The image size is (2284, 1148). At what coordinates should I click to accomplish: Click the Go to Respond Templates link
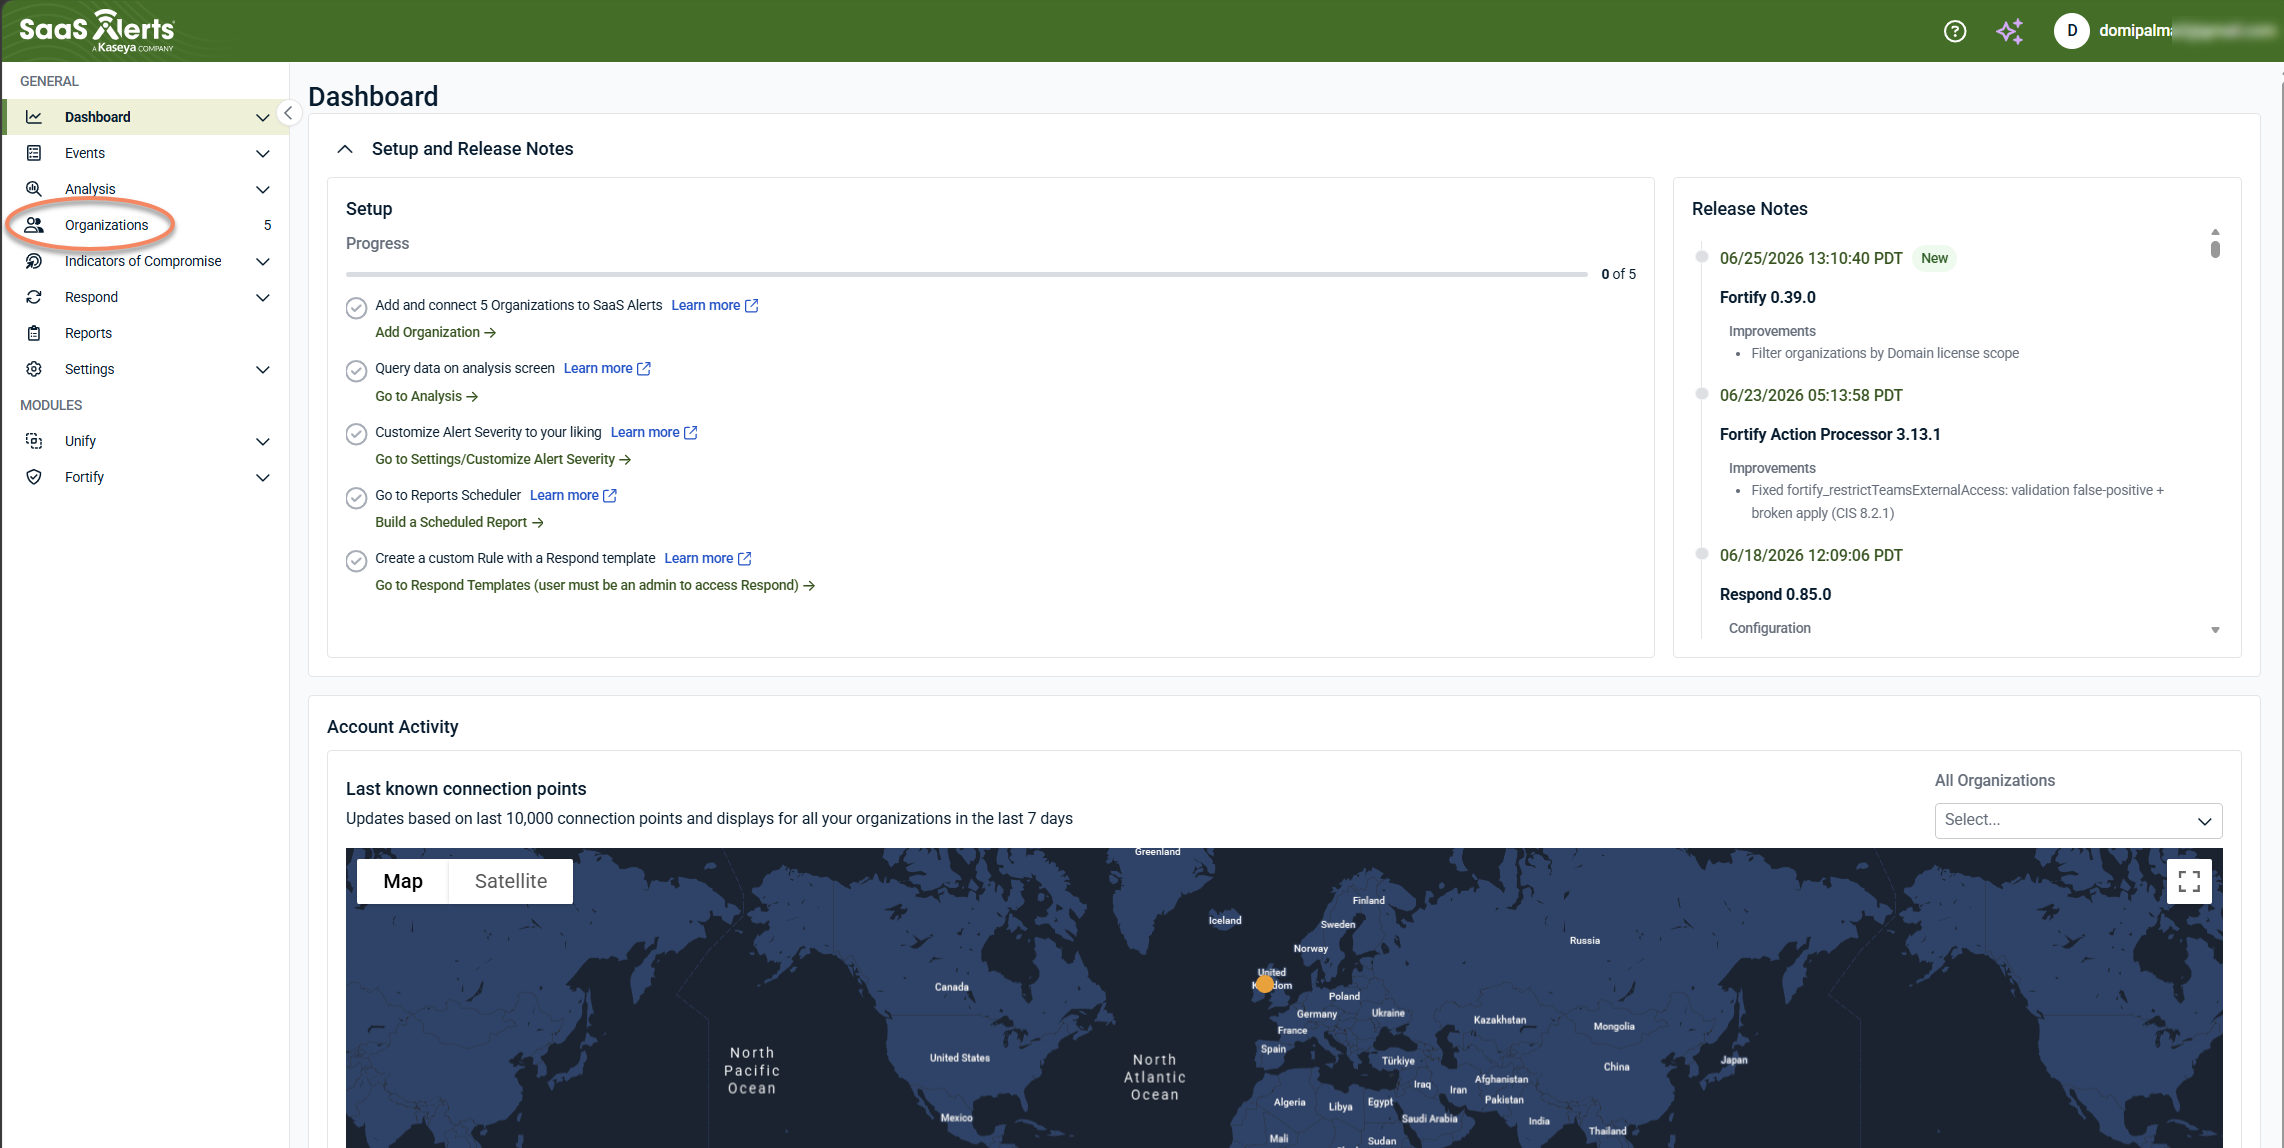[595, 585]
